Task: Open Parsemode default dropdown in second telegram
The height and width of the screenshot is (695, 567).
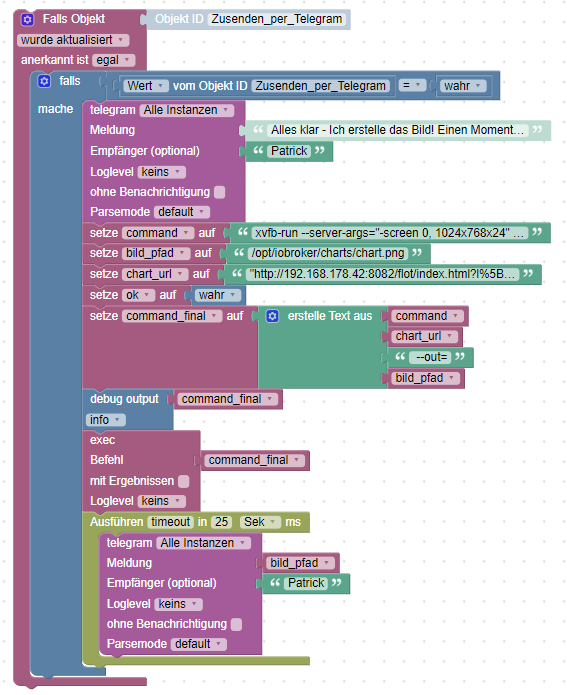Action: pos(199,644)
